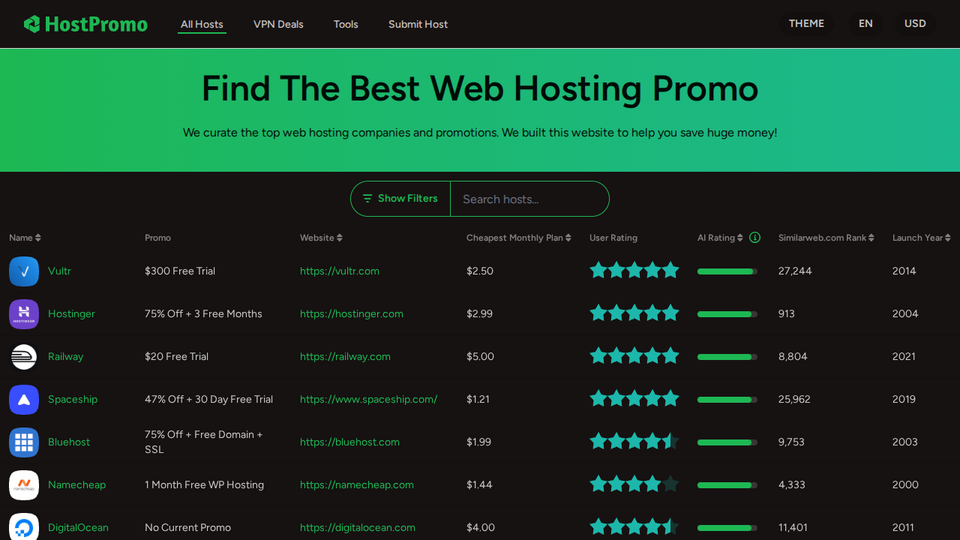Open Submit Host page
Viewport: 960px width, 540px height.
418,24
